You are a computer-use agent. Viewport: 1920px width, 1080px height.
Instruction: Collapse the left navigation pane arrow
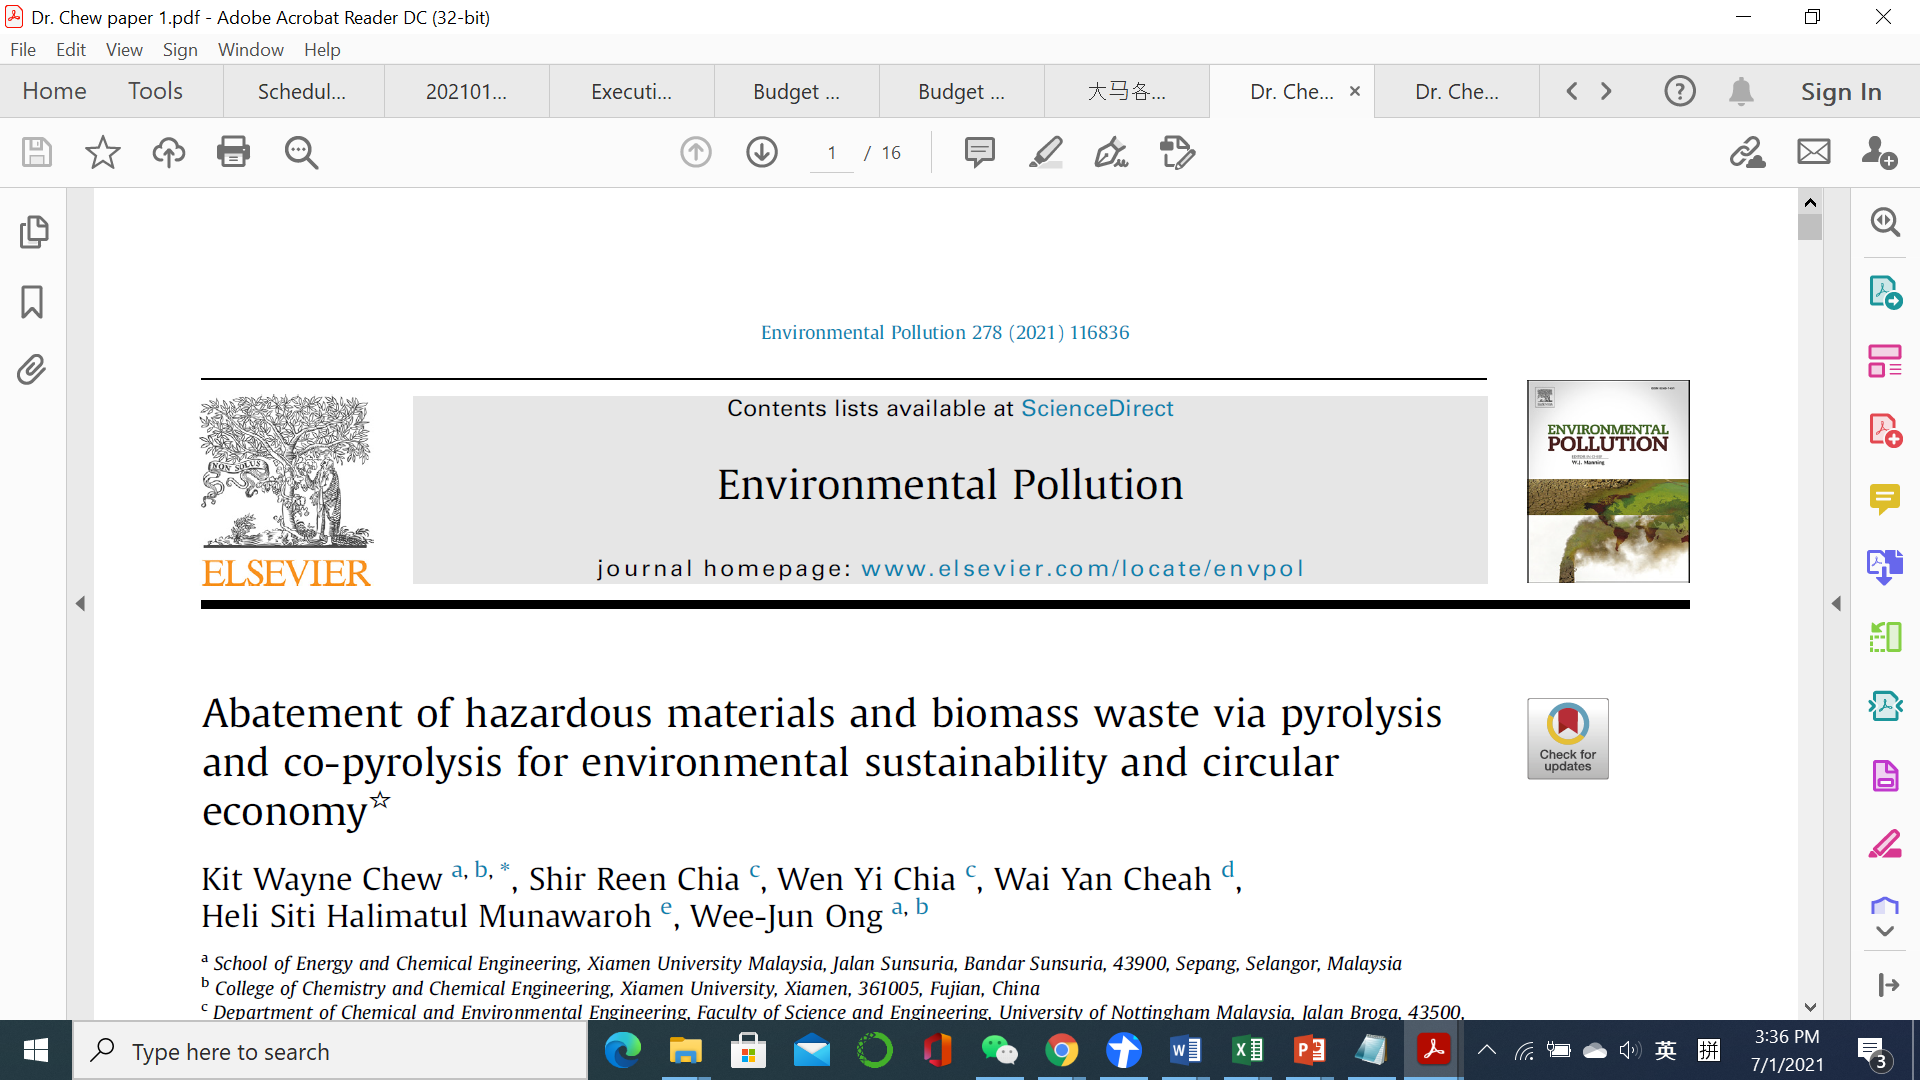pyautogui.click(x=81, y=603)
